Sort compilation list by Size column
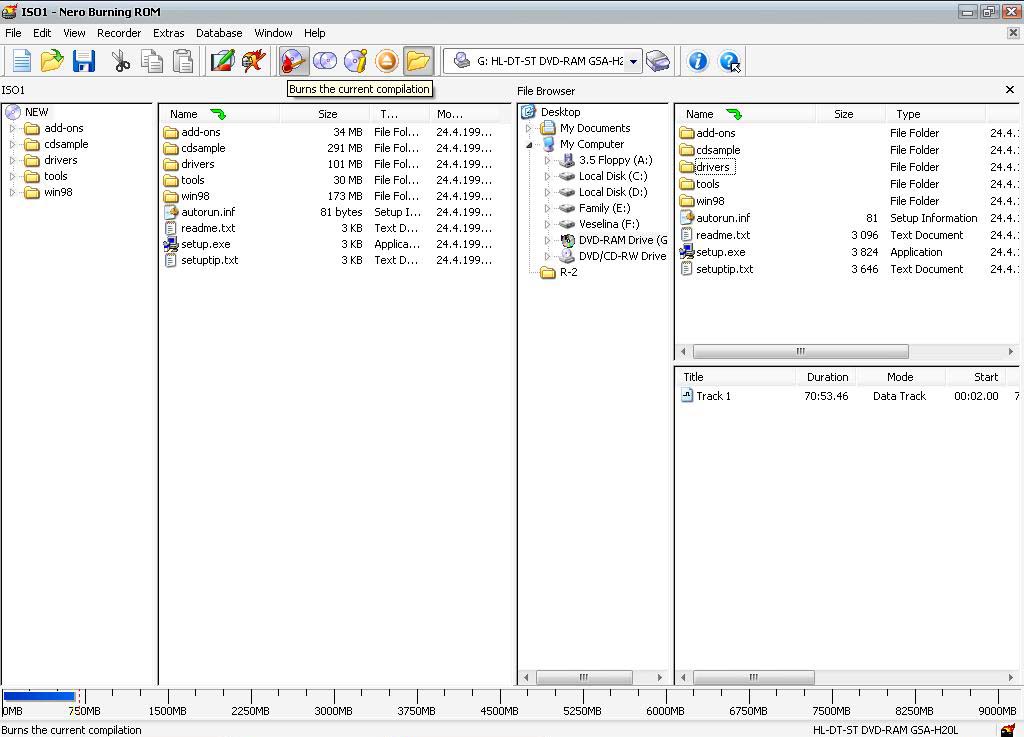Screen dimensions: 1024x737 point(325,114)
